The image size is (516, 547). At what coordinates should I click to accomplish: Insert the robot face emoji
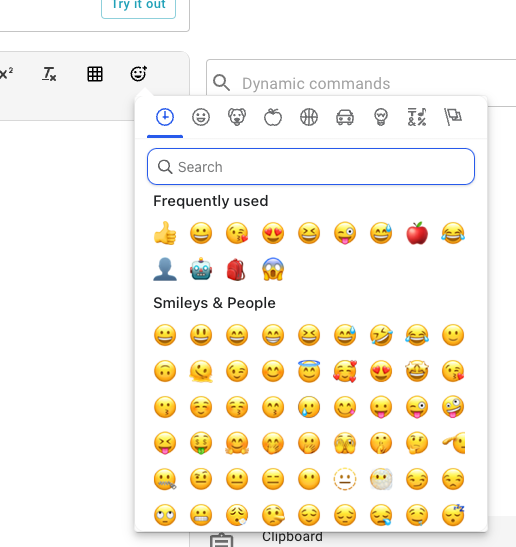(201, 269)
